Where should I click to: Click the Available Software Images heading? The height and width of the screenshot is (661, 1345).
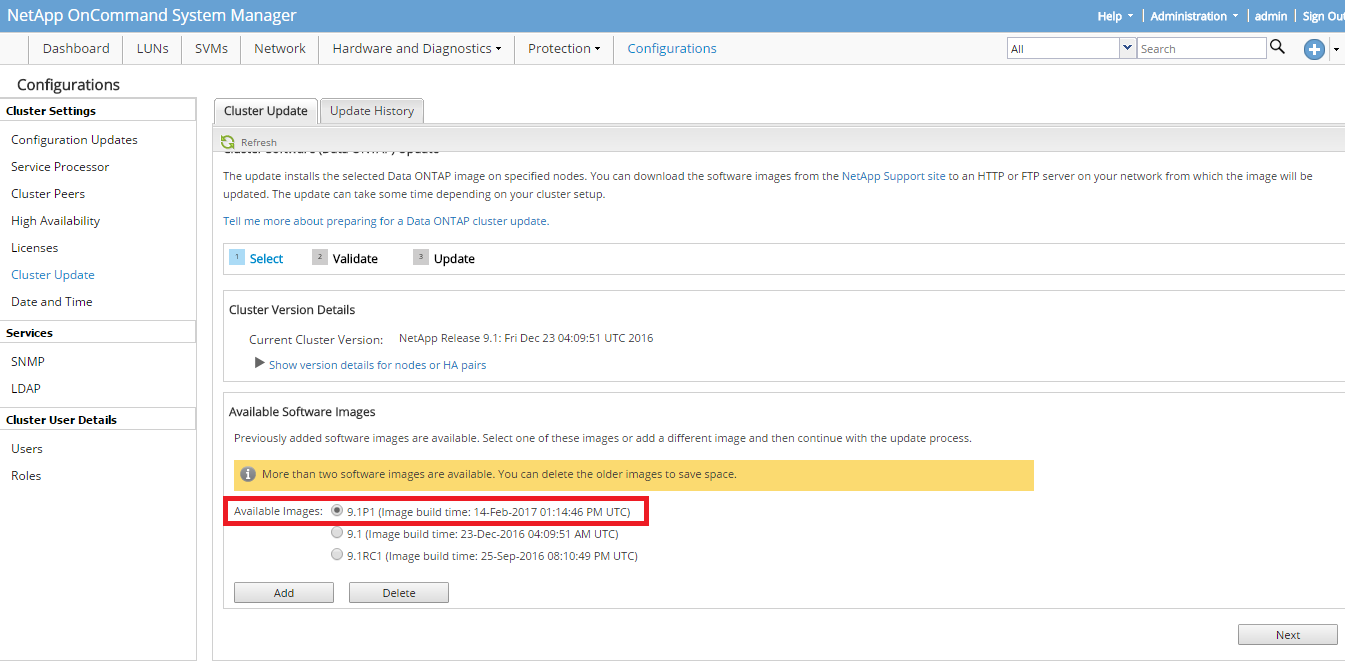coord(302,412)
